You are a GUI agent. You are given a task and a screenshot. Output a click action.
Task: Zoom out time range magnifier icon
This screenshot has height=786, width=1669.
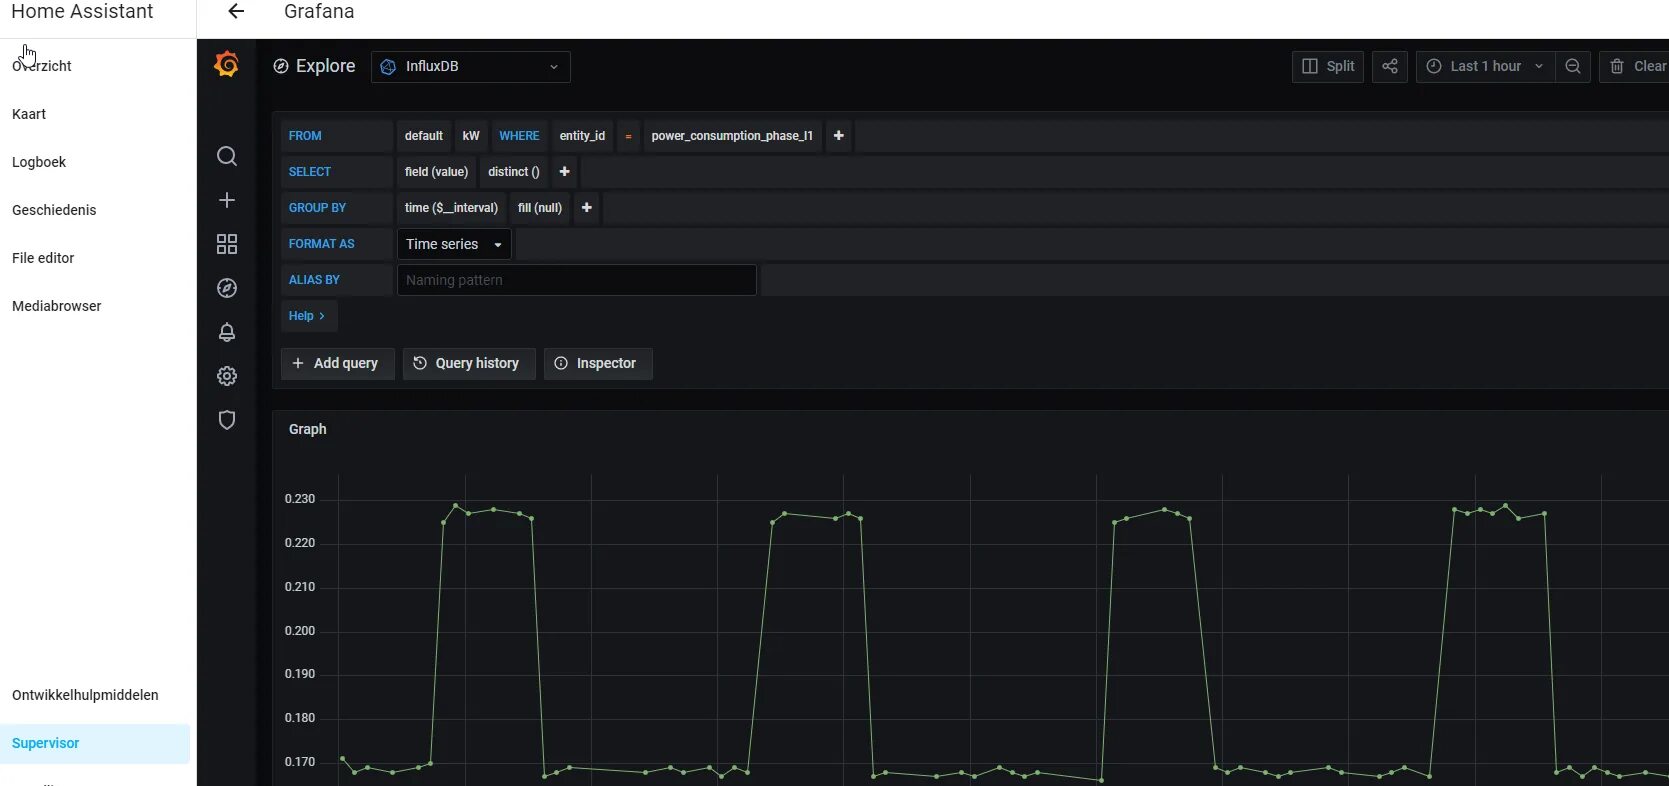pos(1573,66)
